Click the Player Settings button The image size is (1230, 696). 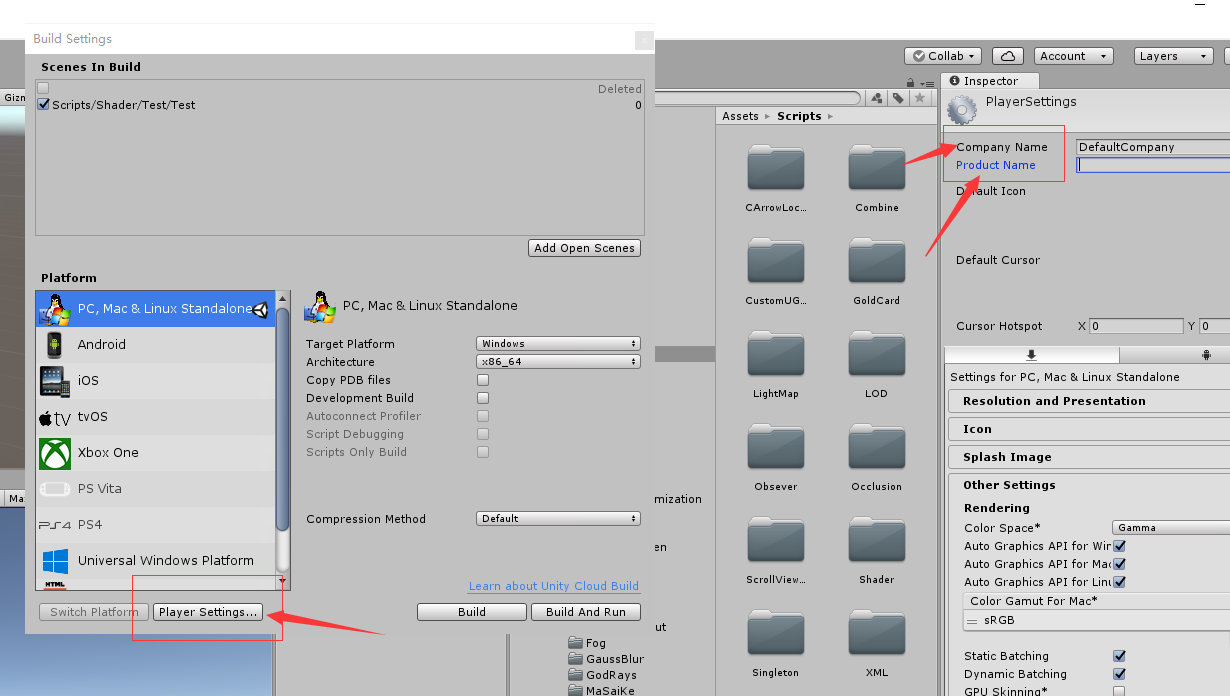pyautogui.click(x=207, y=611)
